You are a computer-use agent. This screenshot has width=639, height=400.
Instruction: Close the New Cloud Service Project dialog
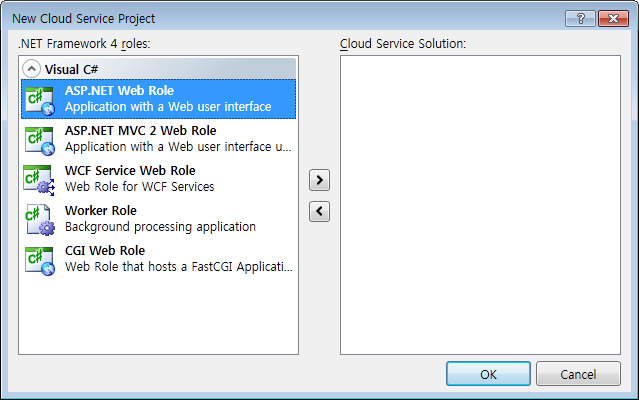point(613,18)
